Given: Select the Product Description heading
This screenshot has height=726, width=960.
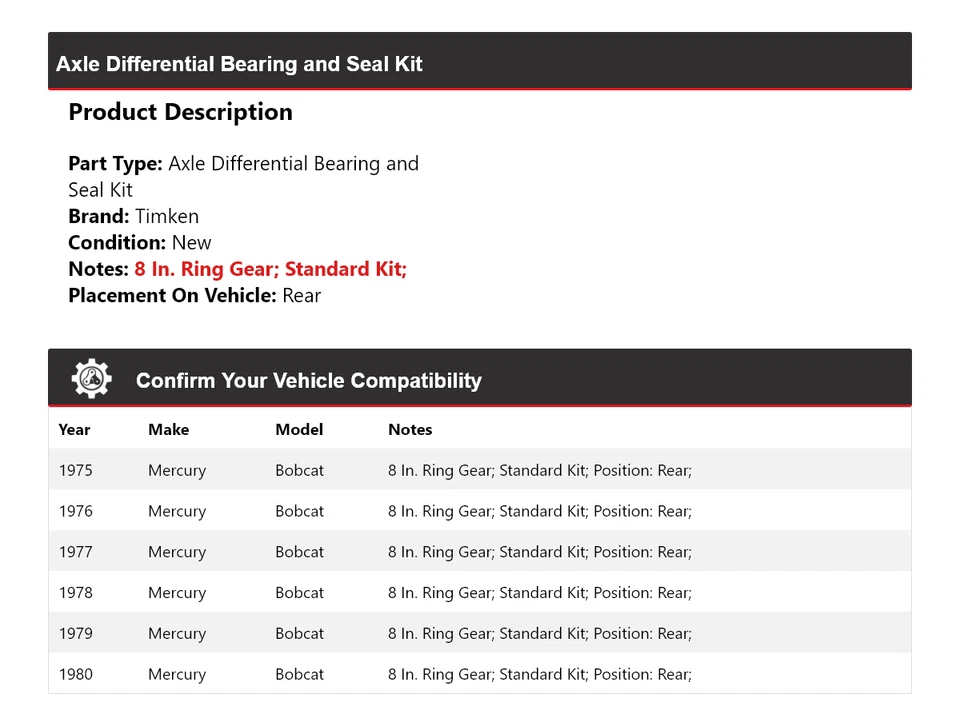Looking at the screenshot, I should pyautogui.click(x=180, y=112).
